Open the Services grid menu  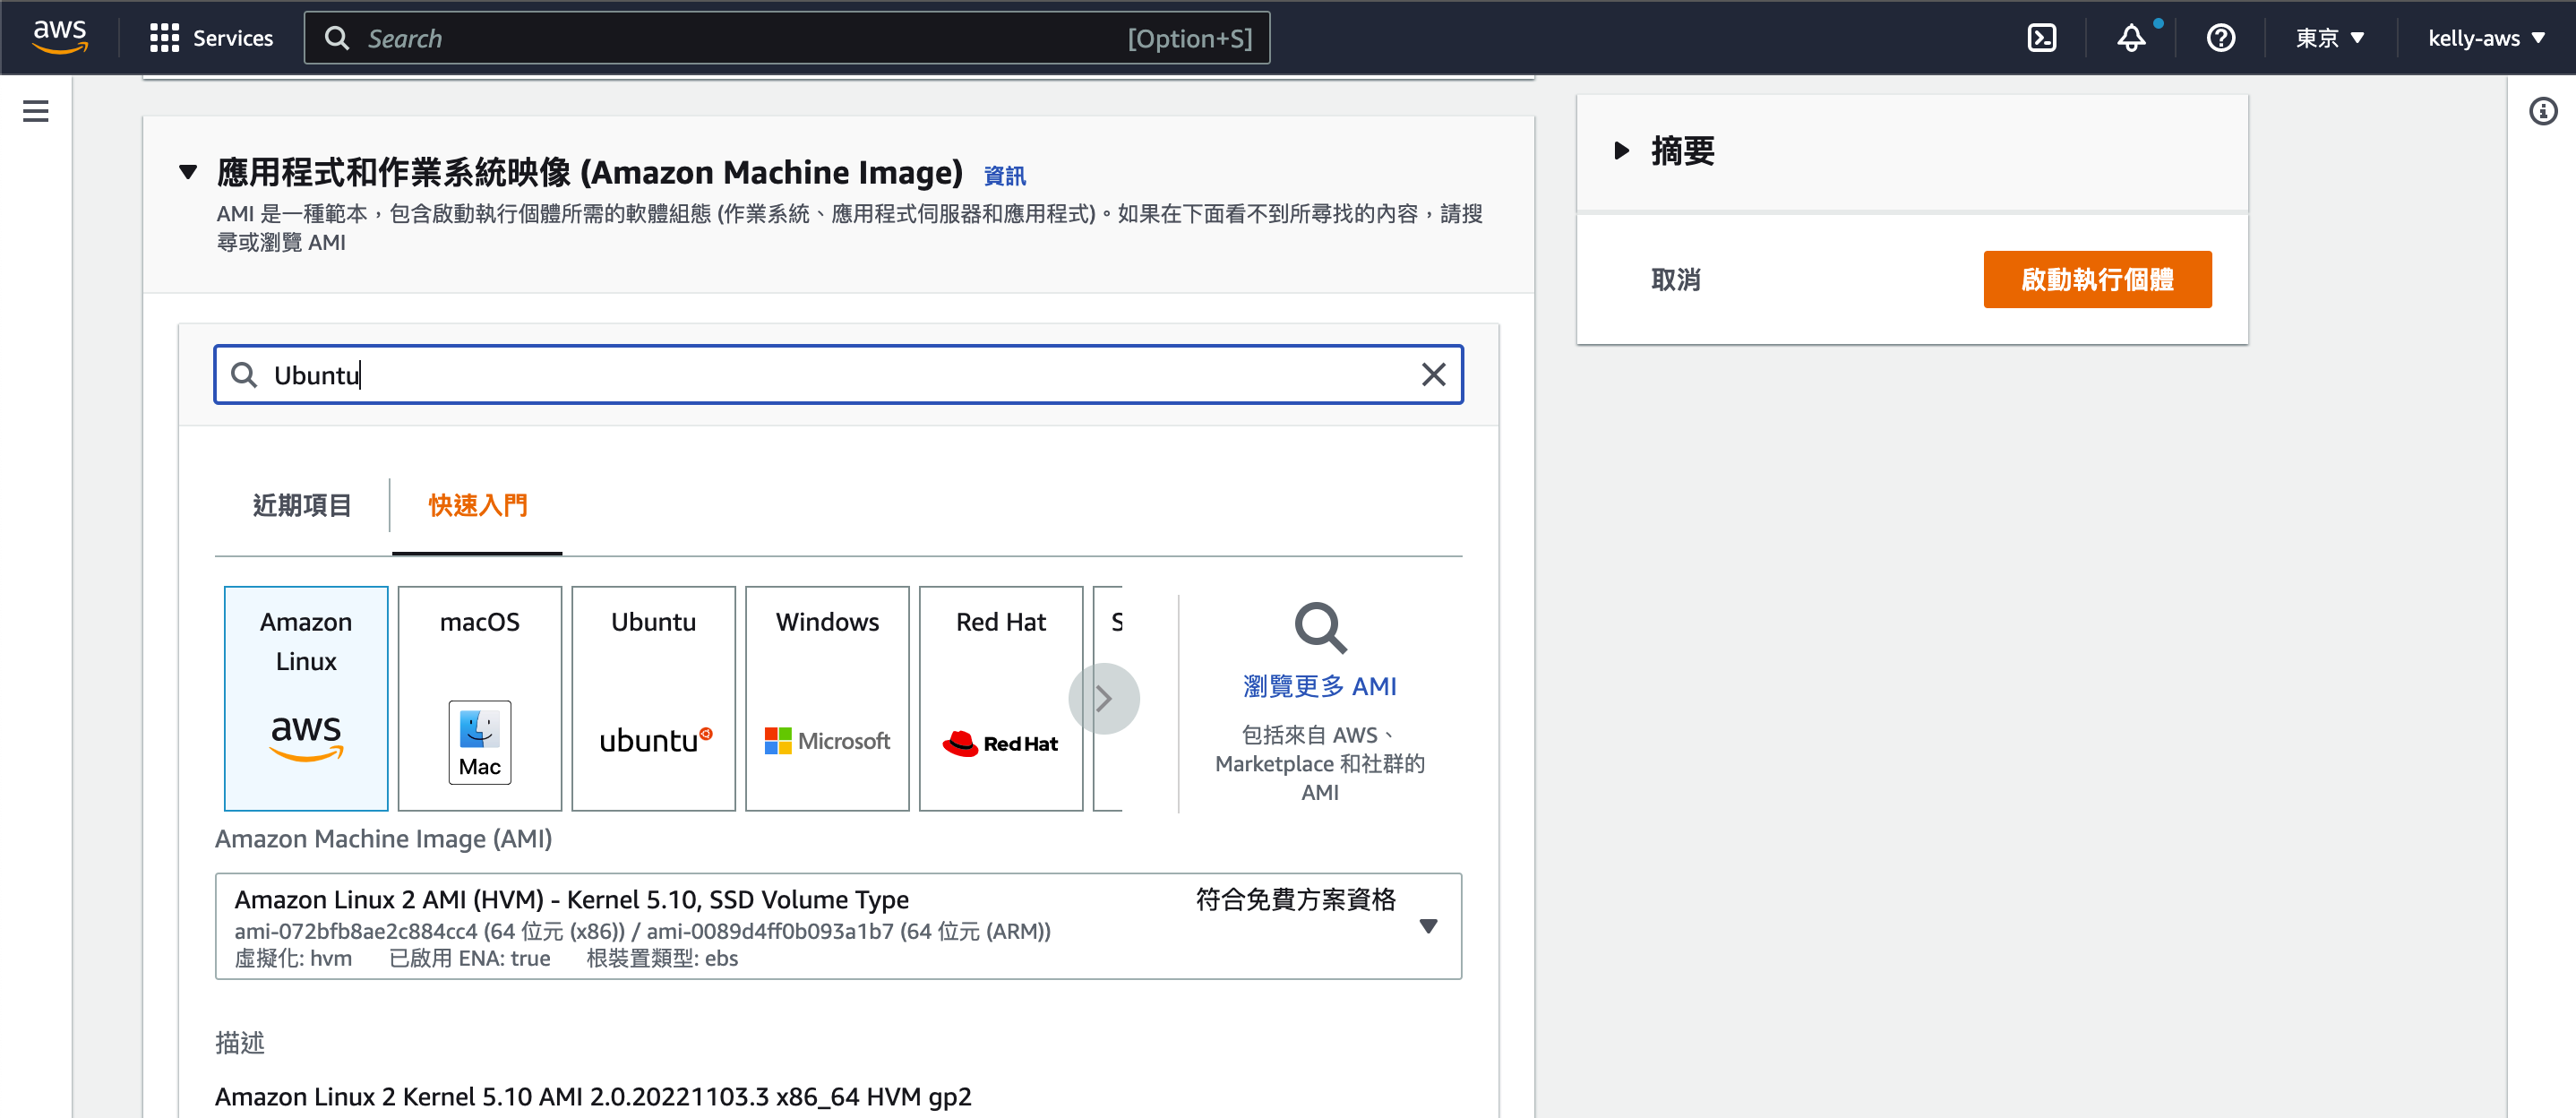211,38
